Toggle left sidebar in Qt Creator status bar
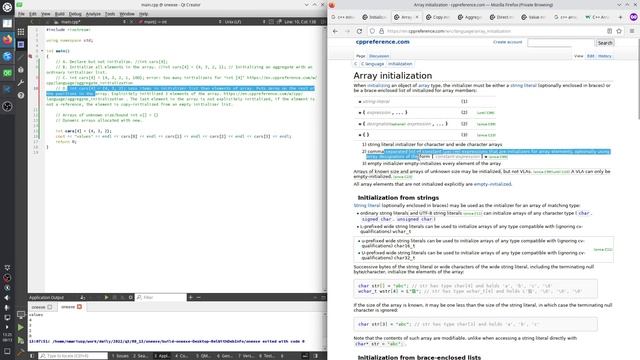The image size is (640, 360). click(32, 356)
